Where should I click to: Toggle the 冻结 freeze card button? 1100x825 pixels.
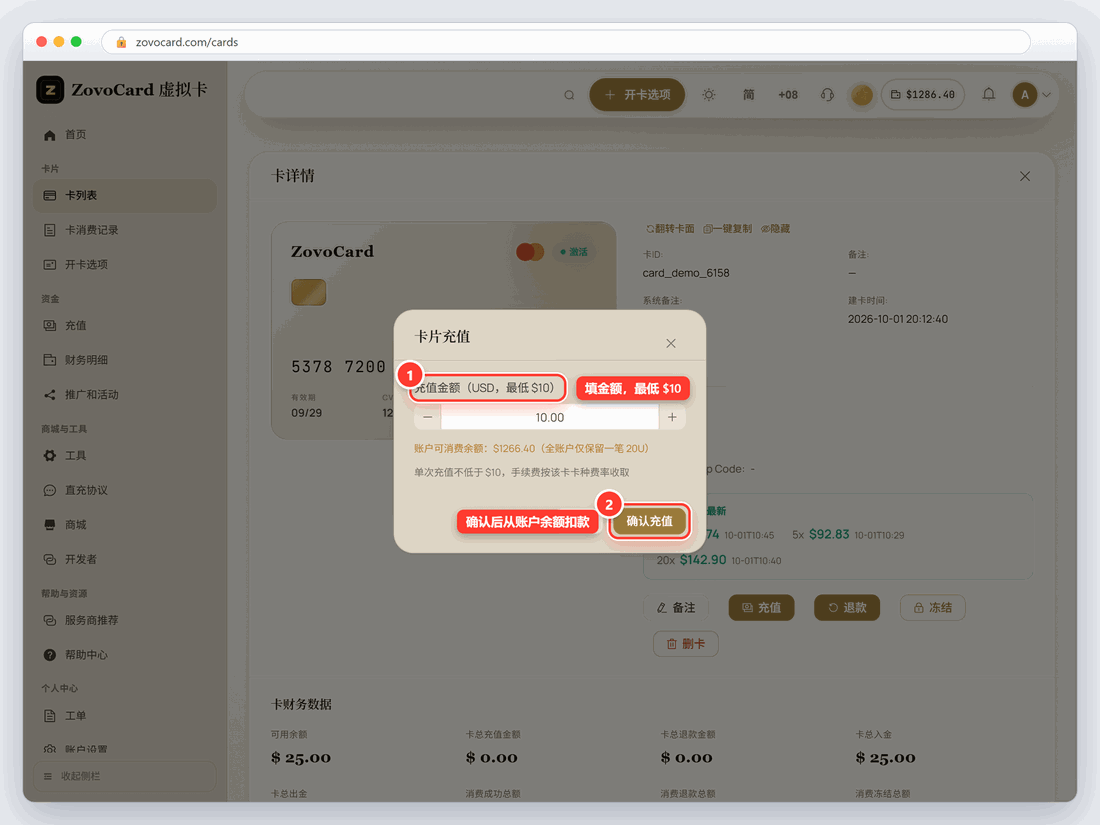click(x=932, y=608)
